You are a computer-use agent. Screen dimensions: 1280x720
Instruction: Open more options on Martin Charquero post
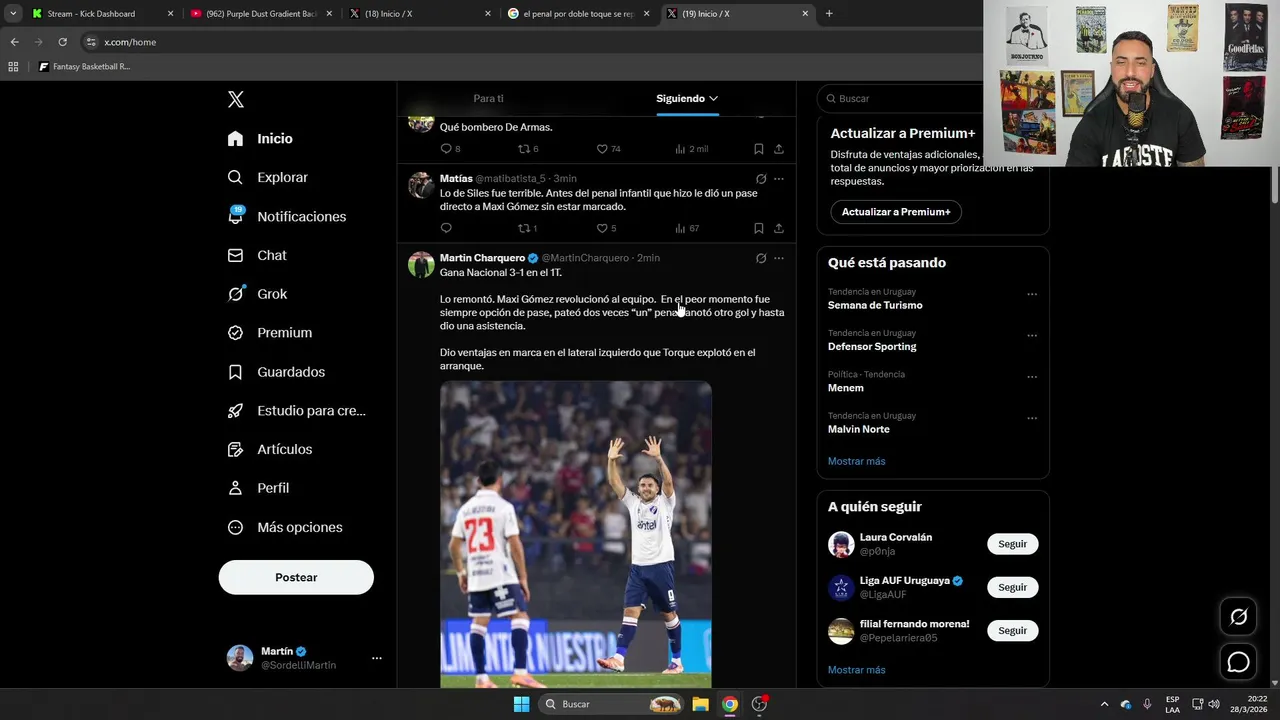779,258
